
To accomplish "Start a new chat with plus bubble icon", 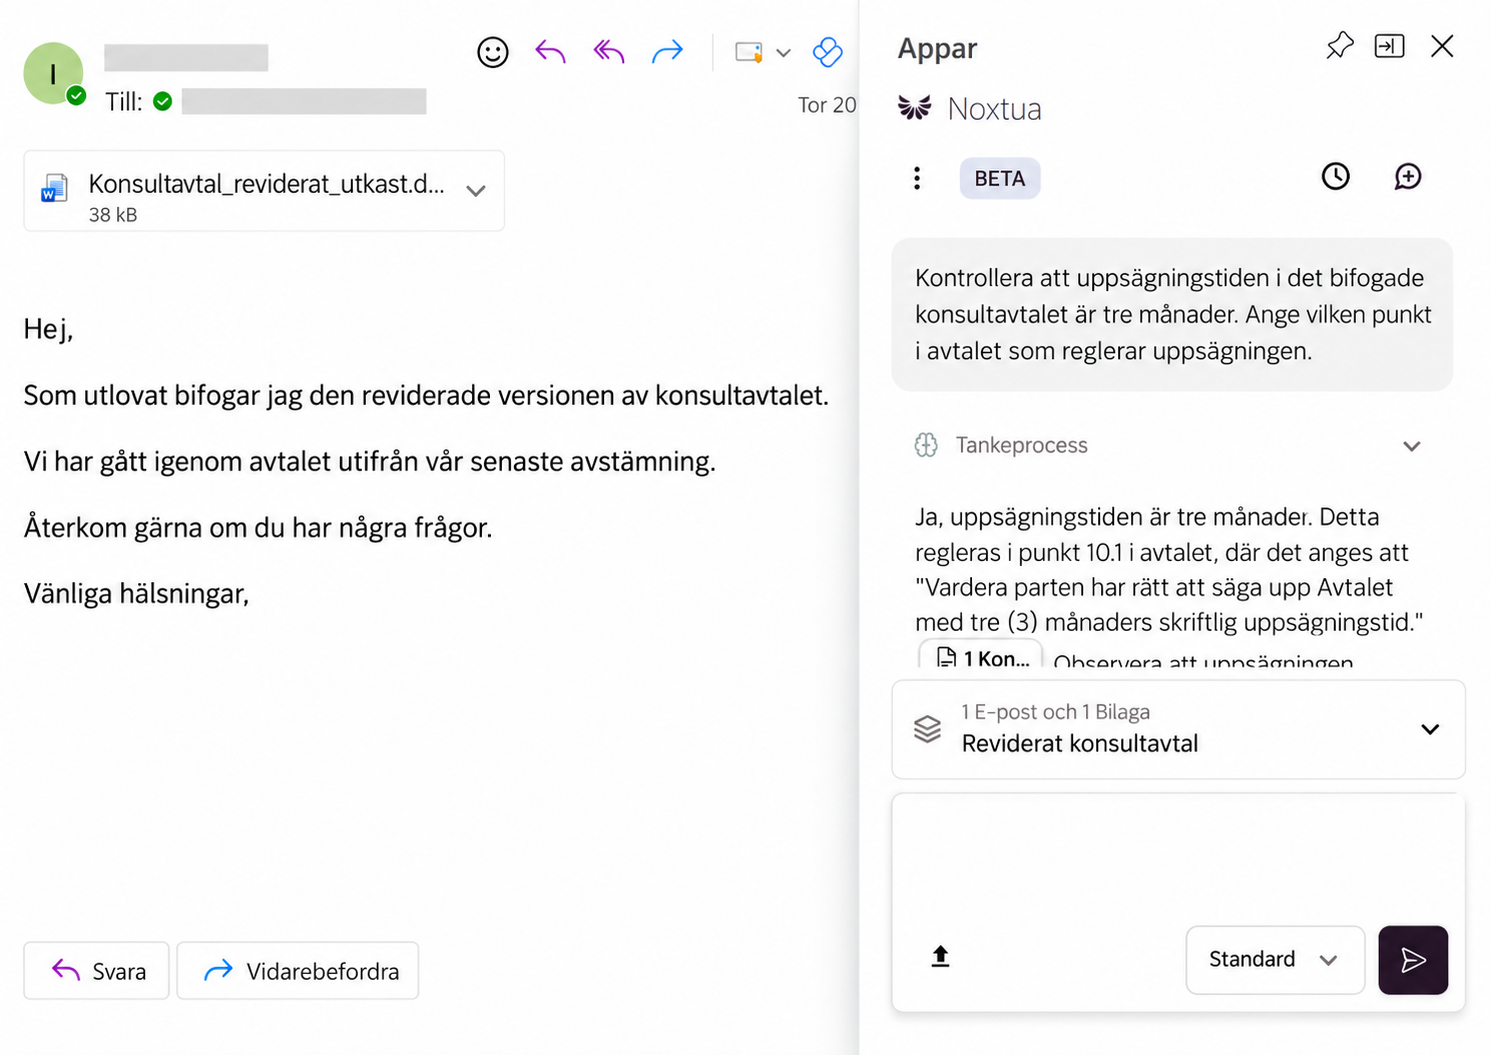I will point(1408,177).
